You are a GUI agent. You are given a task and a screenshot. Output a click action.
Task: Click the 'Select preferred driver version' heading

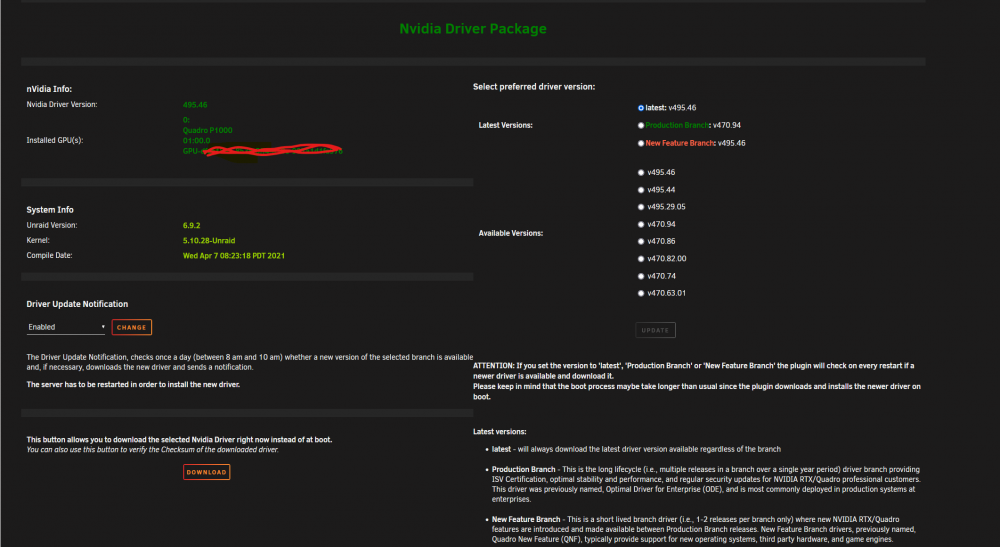coord(534,87)
